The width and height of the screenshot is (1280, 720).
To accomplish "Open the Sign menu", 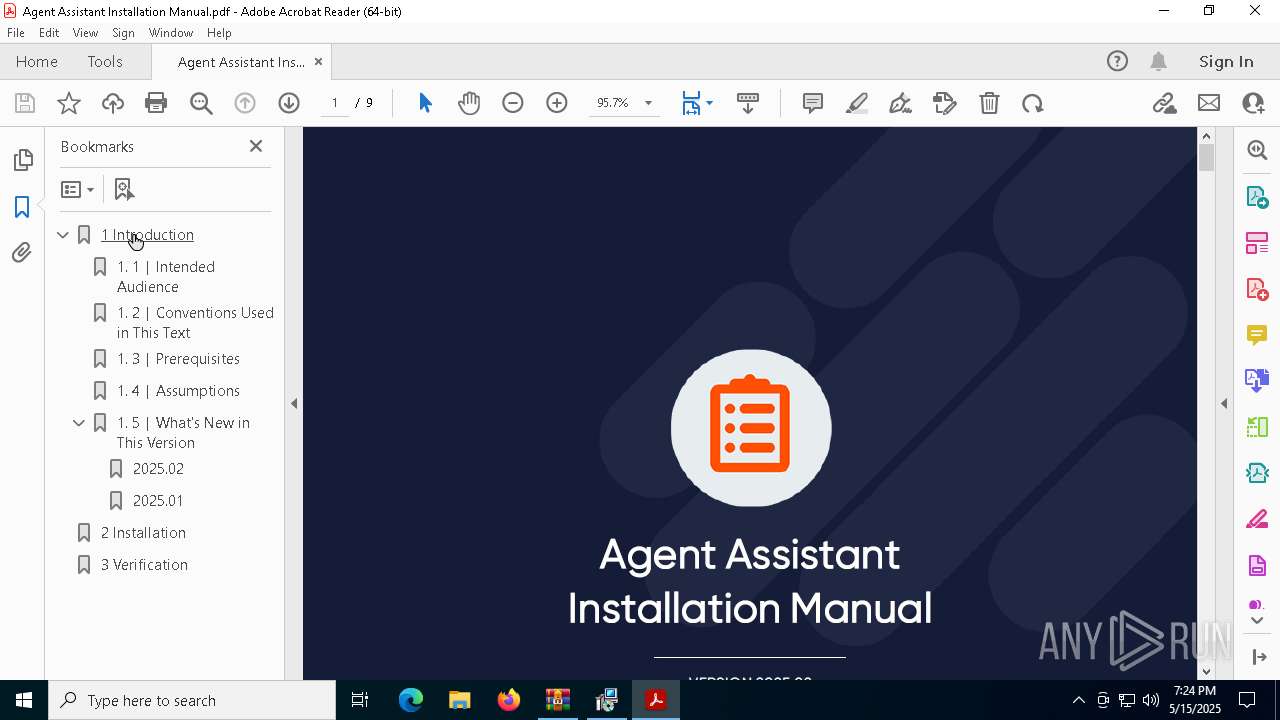I will pos(123,33).
